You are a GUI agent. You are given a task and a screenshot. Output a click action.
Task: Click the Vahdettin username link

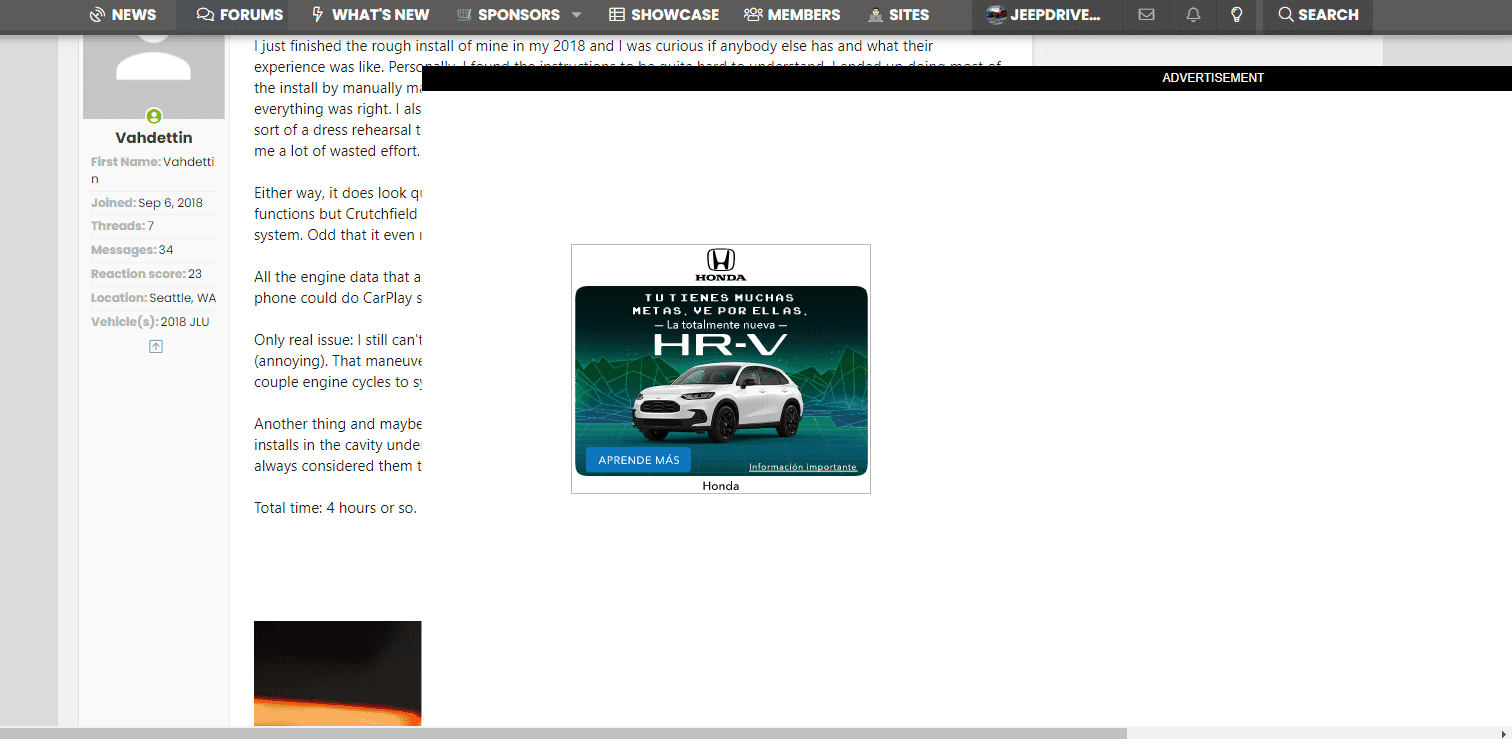[154, 138]
